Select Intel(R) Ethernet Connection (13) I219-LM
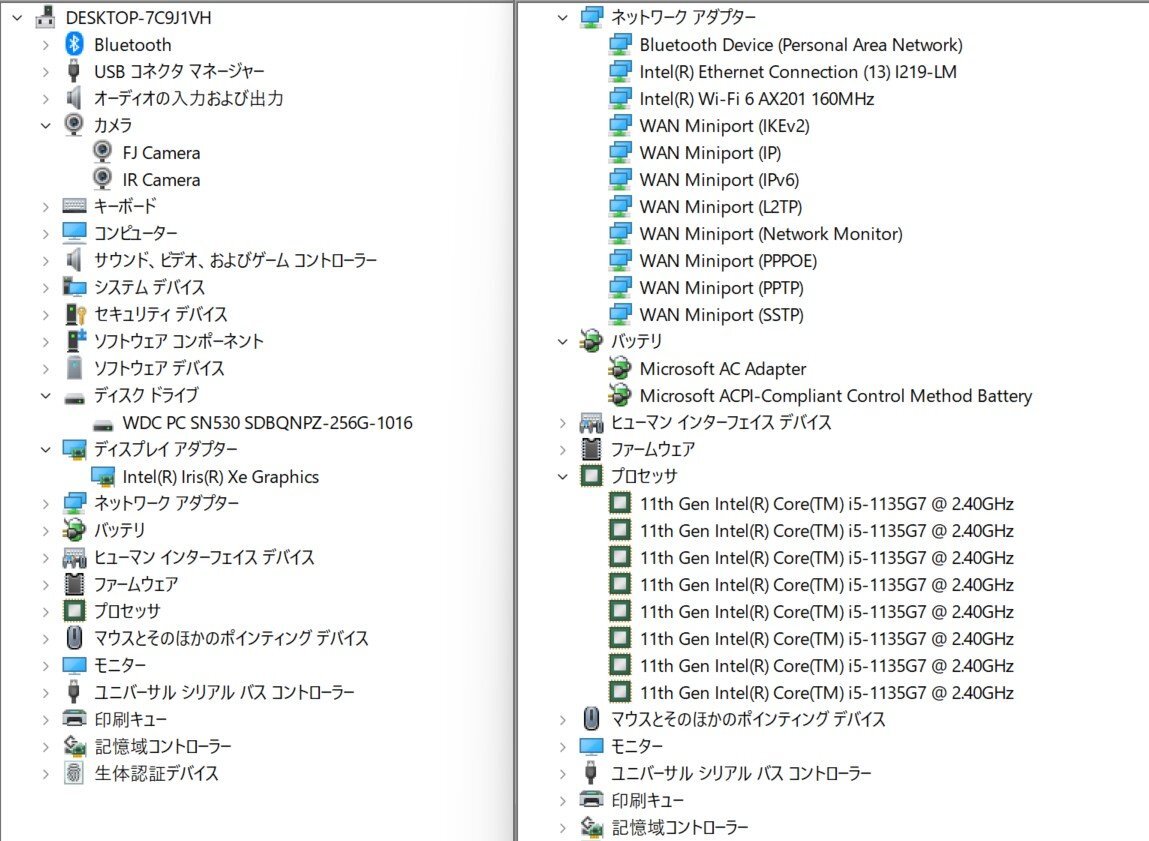This screenshot has width=1149, height=841. (x=798, y=71)
